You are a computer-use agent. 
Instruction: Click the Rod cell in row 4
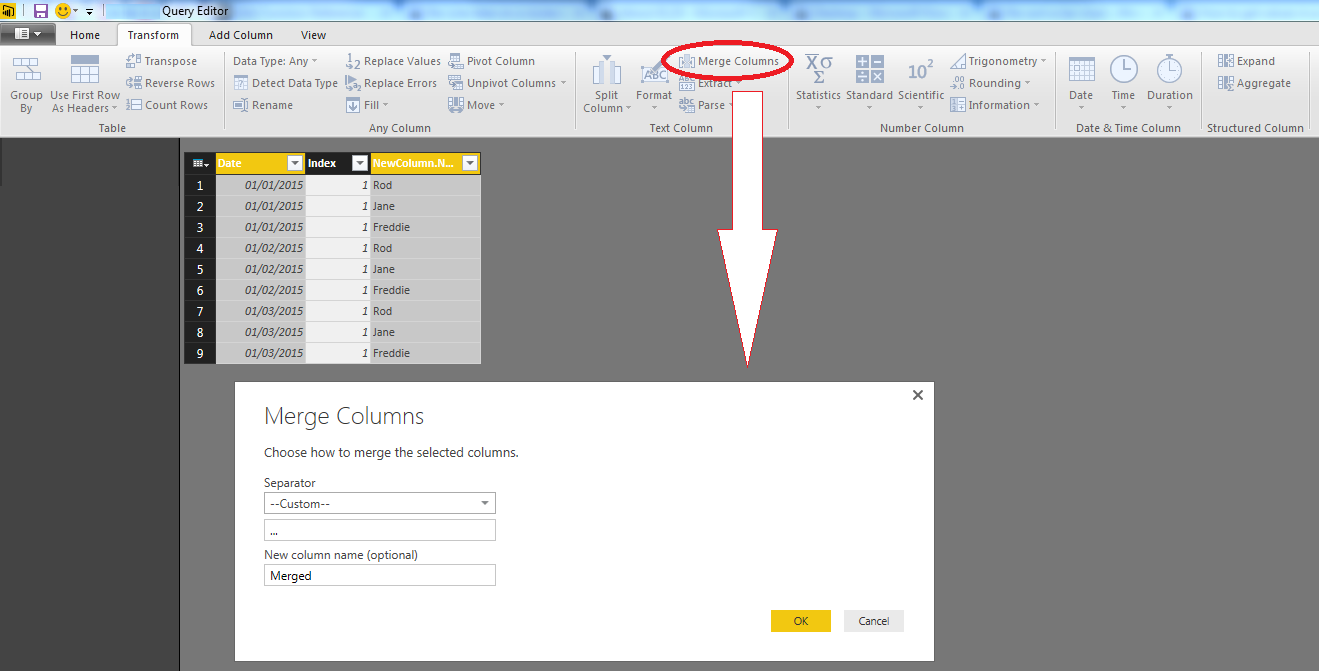(x=425, y=248)
